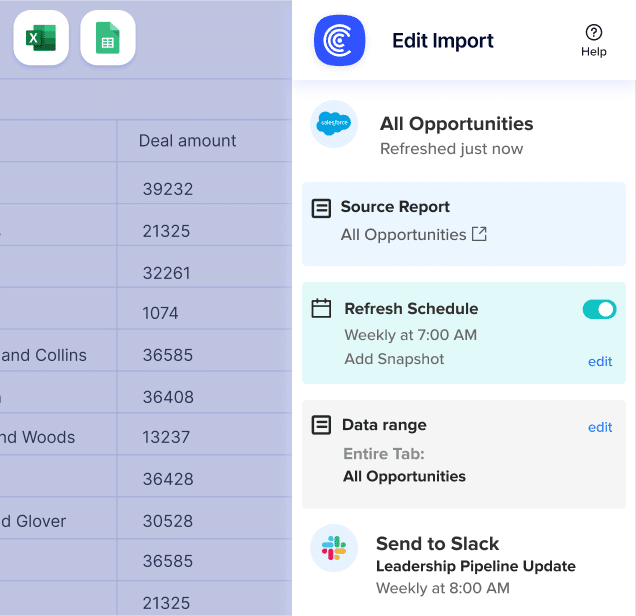This screenshot has width=636, height=616.
Task: Open Send to Slack settings
Action: 437,543
